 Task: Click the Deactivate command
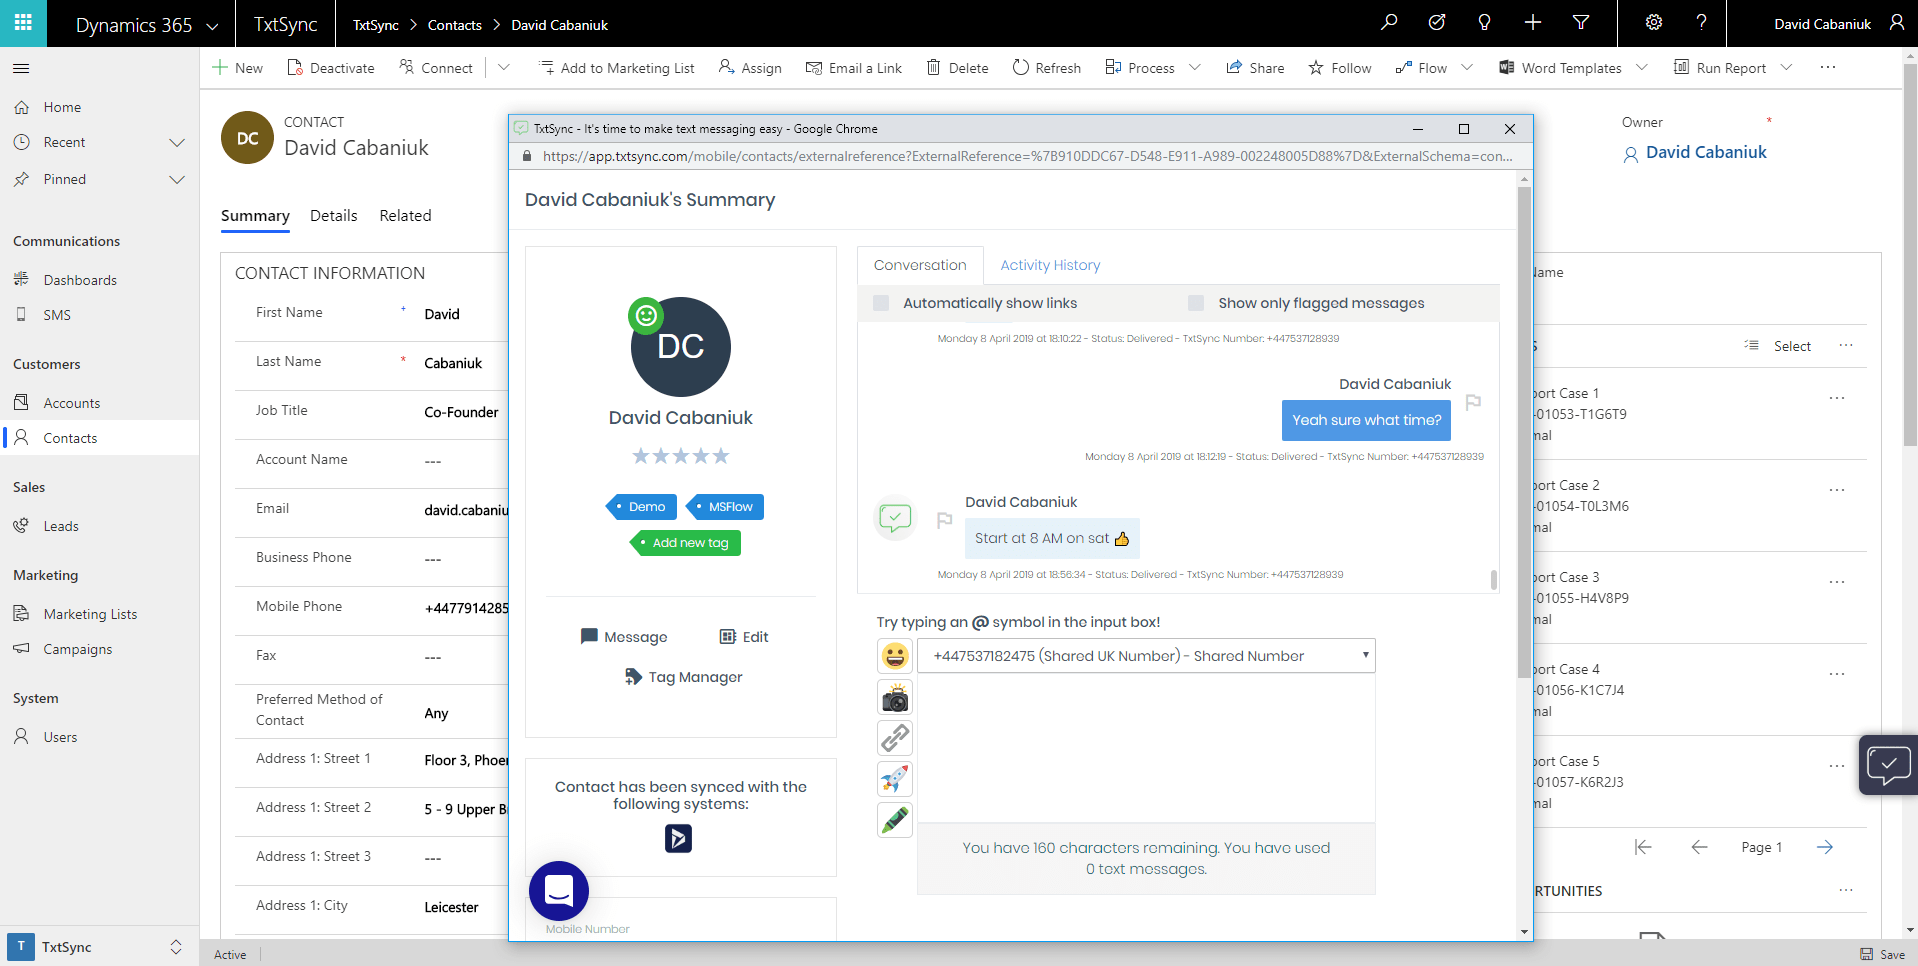click(x=330, y=67)
